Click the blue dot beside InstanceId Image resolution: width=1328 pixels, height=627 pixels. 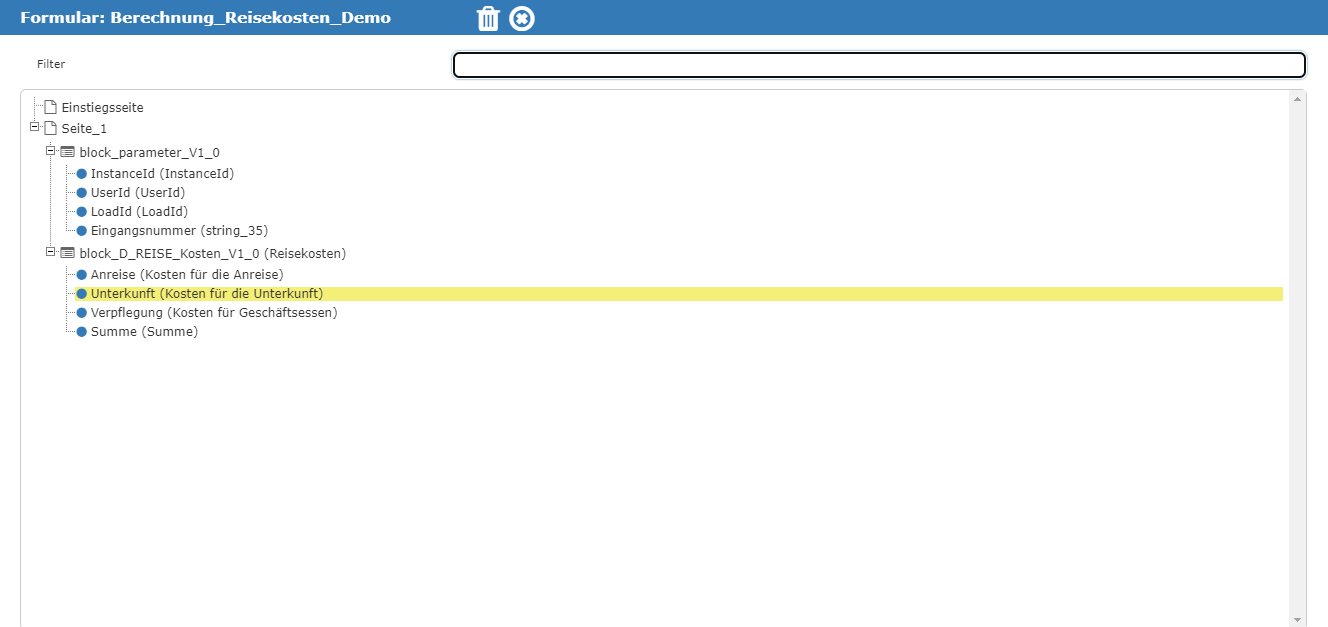[x=82, y=174]
